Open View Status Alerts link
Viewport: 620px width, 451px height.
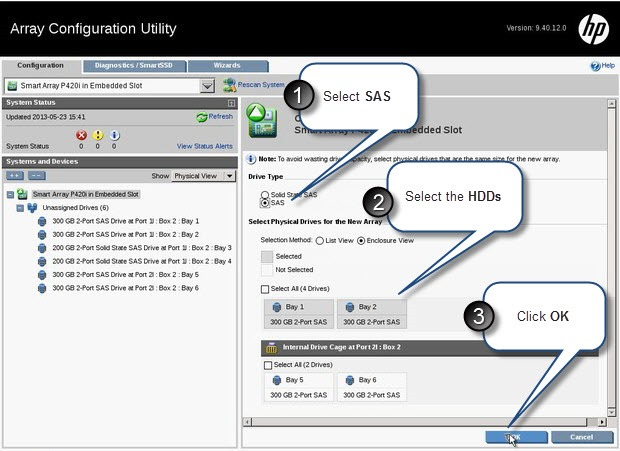tap(205, 146)
